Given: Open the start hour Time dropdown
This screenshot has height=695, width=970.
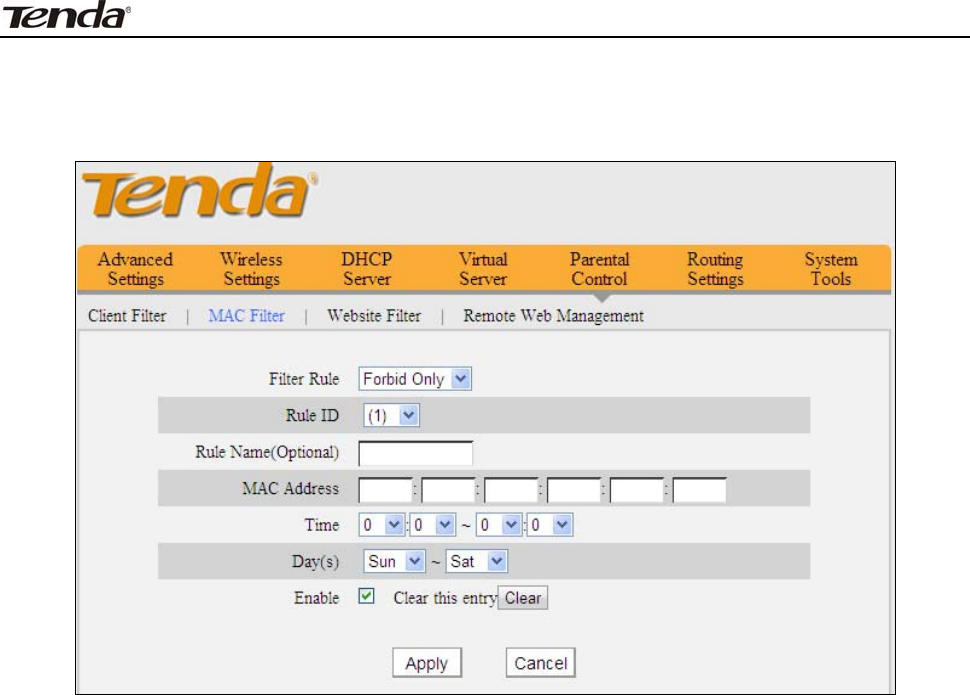Looking at the screenshot, I should click(382, 525).
